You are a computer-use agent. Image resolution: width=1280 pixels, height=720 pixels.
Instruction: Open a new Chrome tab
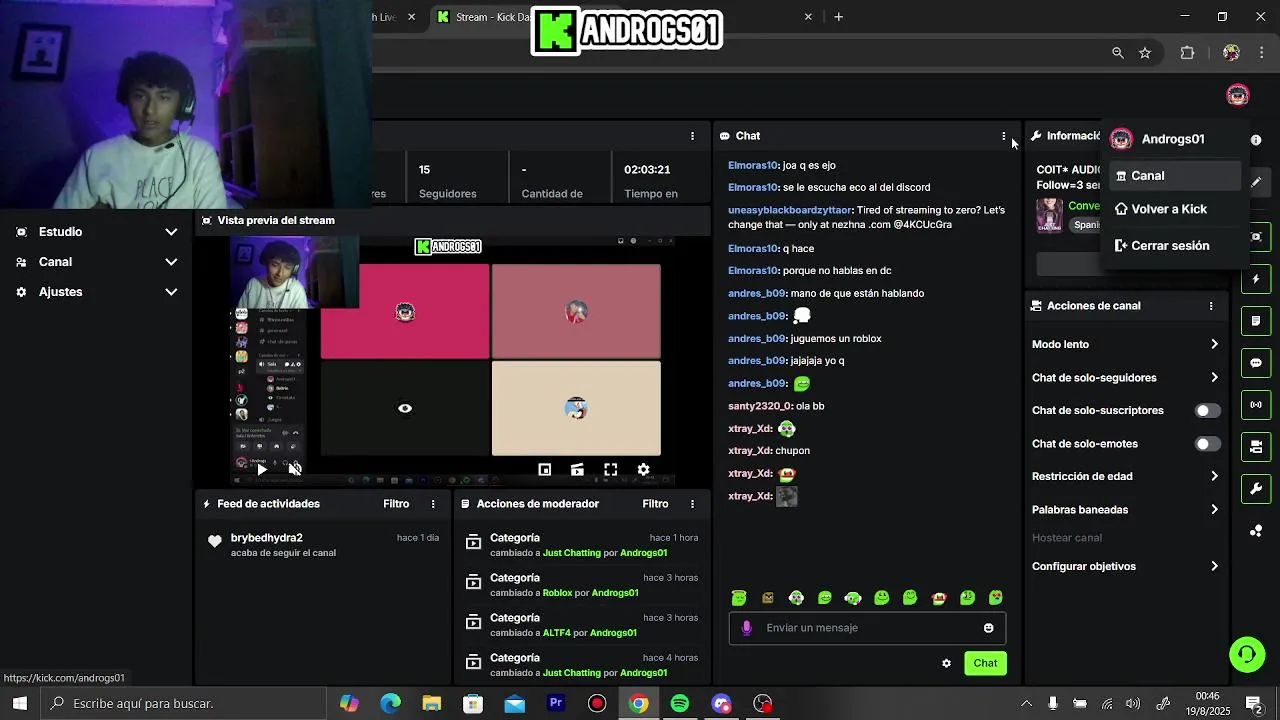839,17
